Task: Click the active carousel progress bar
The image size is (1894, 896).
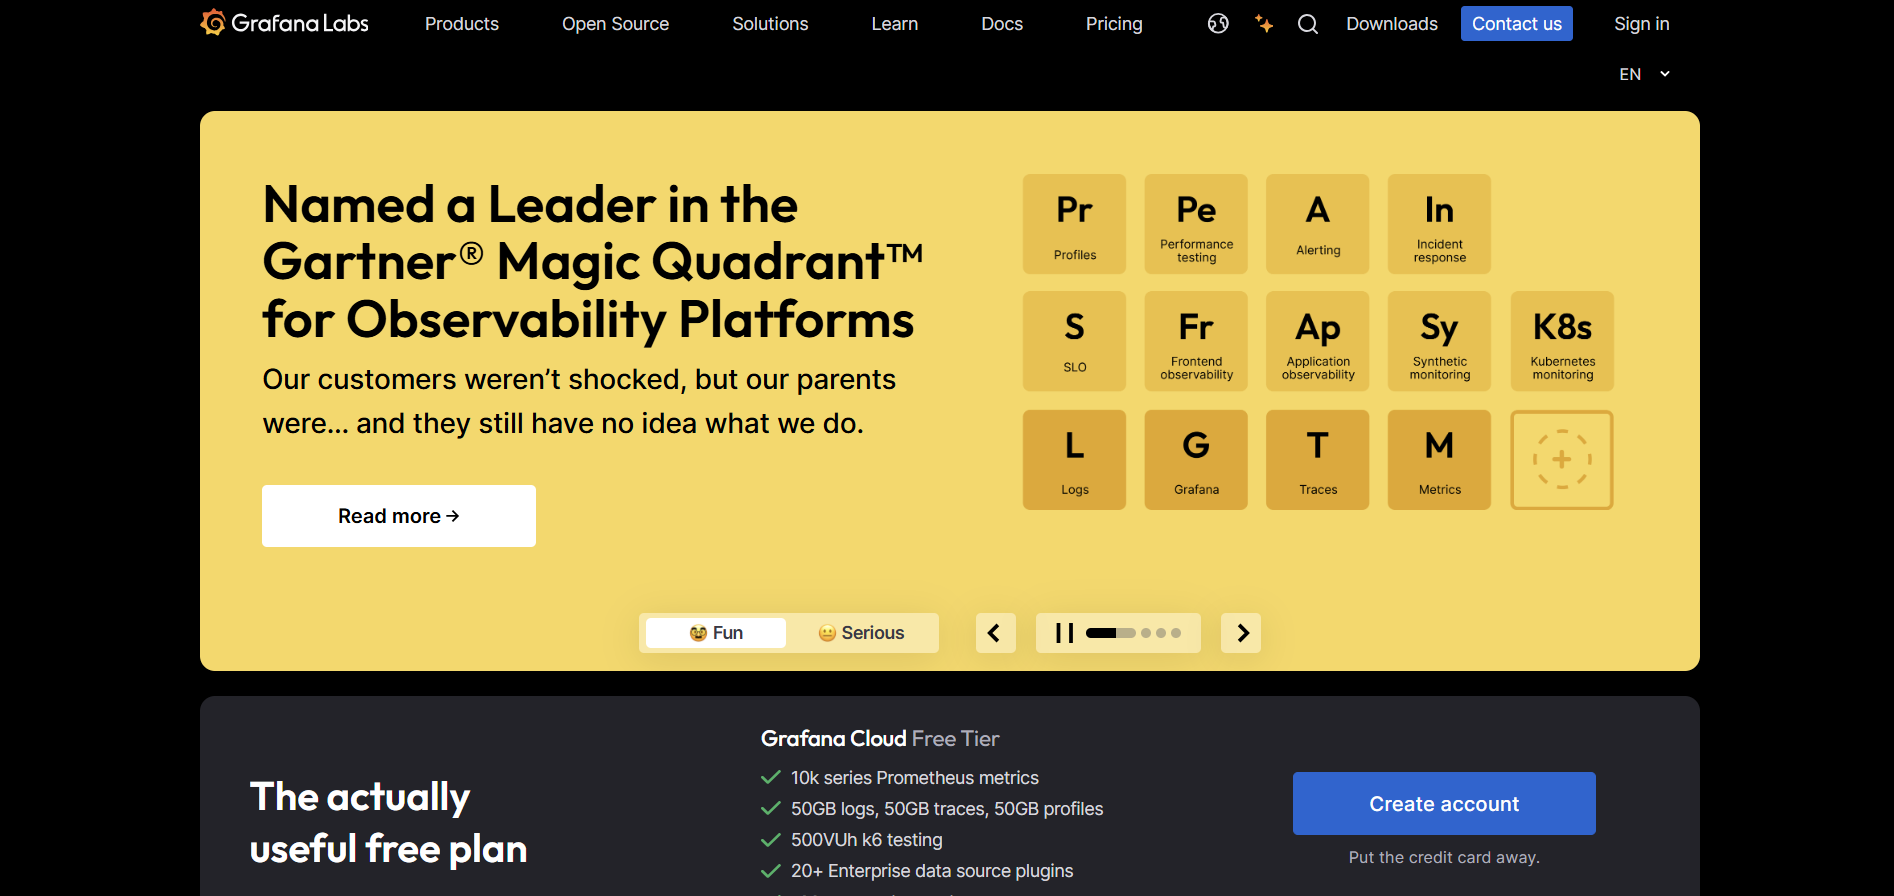Action: 1110,633
